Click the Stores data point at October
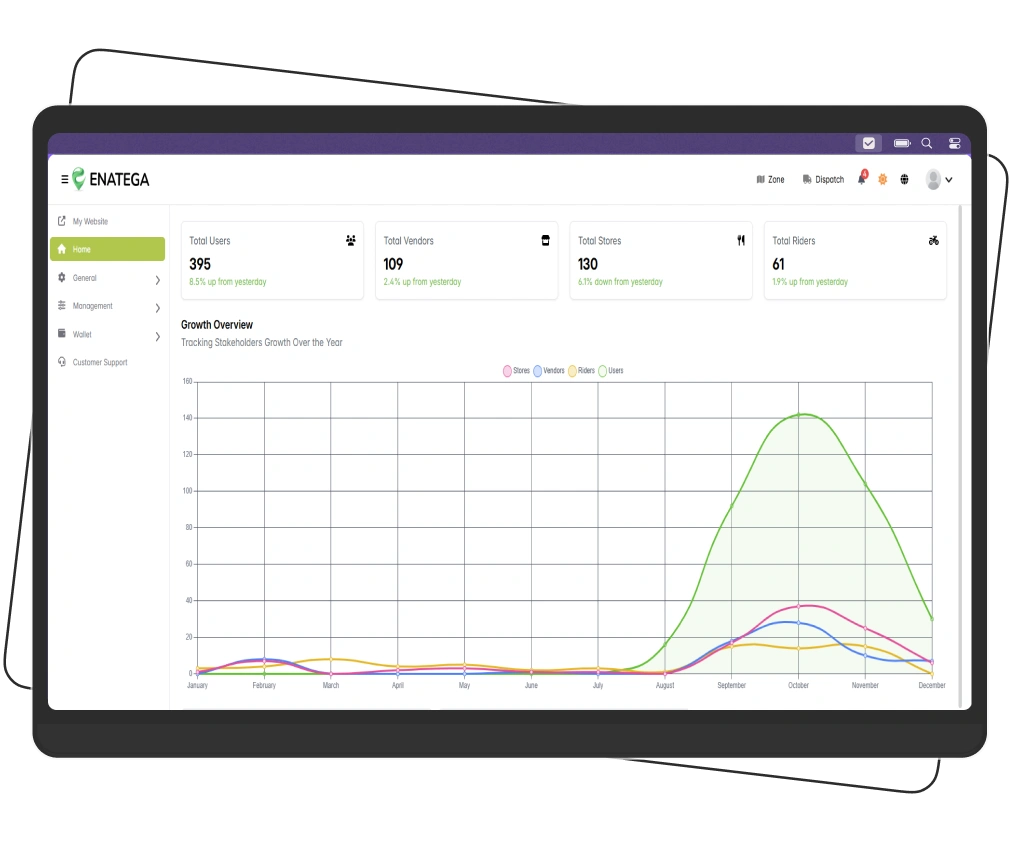The height and width of the screenshot is (844, 1012). tap(798, 606)
